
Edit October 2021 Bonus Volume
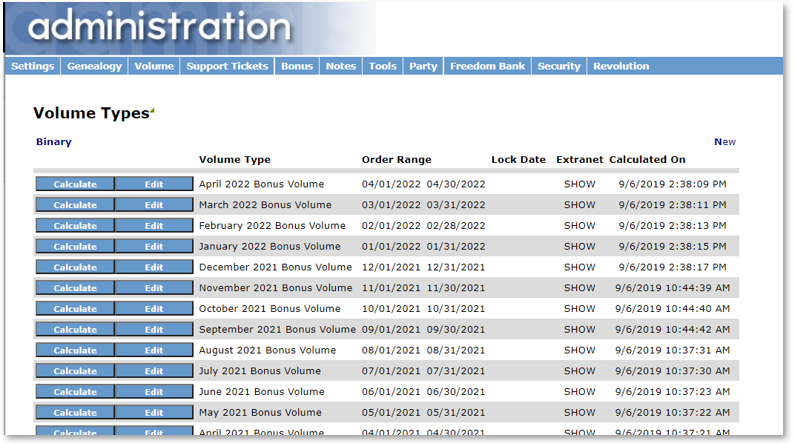(x=154, y=309)
